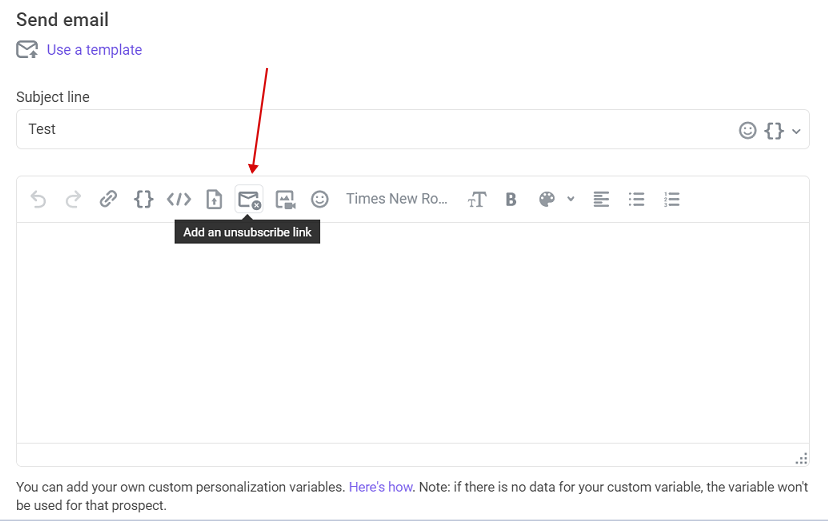The height and width of the screenshot is (521, 828).
Task: Expand the subject line variables chevron
Action: pyautogui.click(x=796, y=131)
